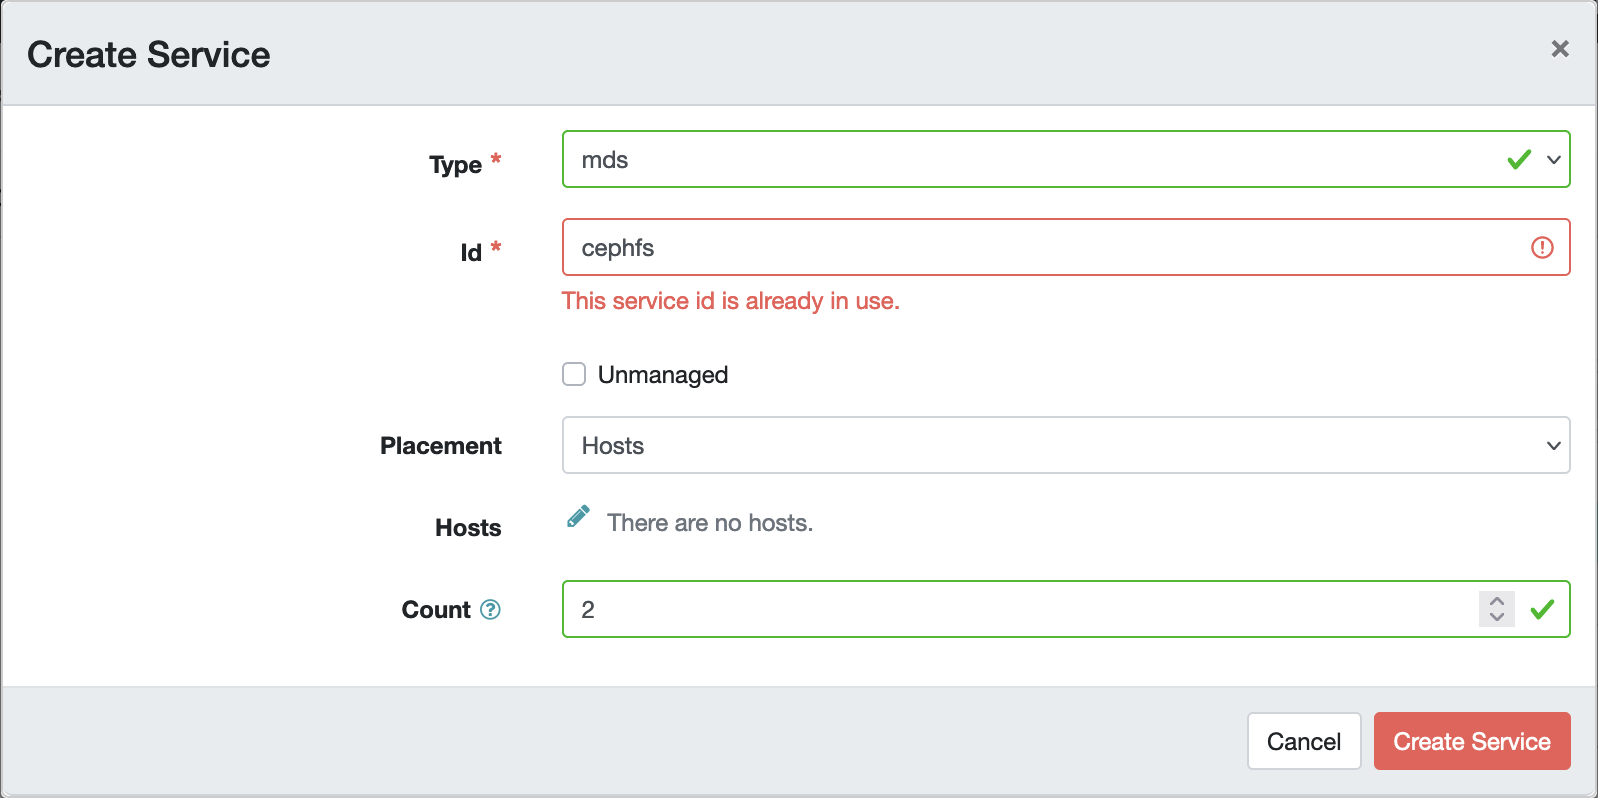Click the pencil icon to edit hosts

click(x=578, y=517)
